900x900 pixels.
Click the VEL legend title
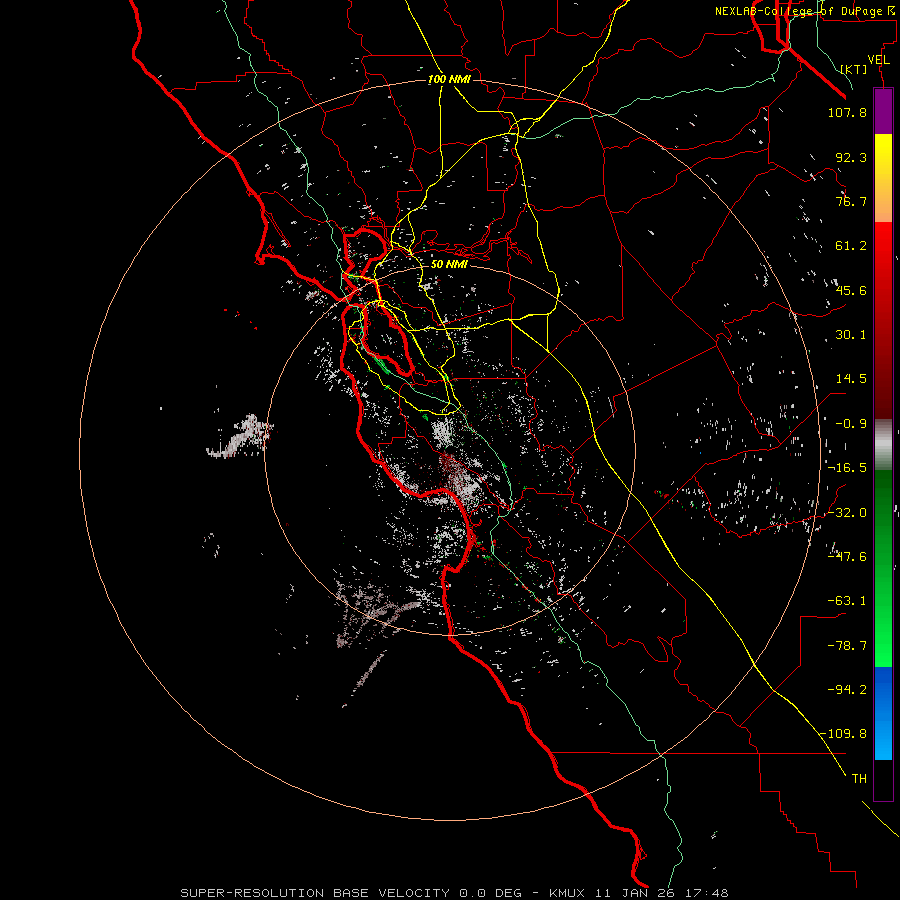coord(878,60)
